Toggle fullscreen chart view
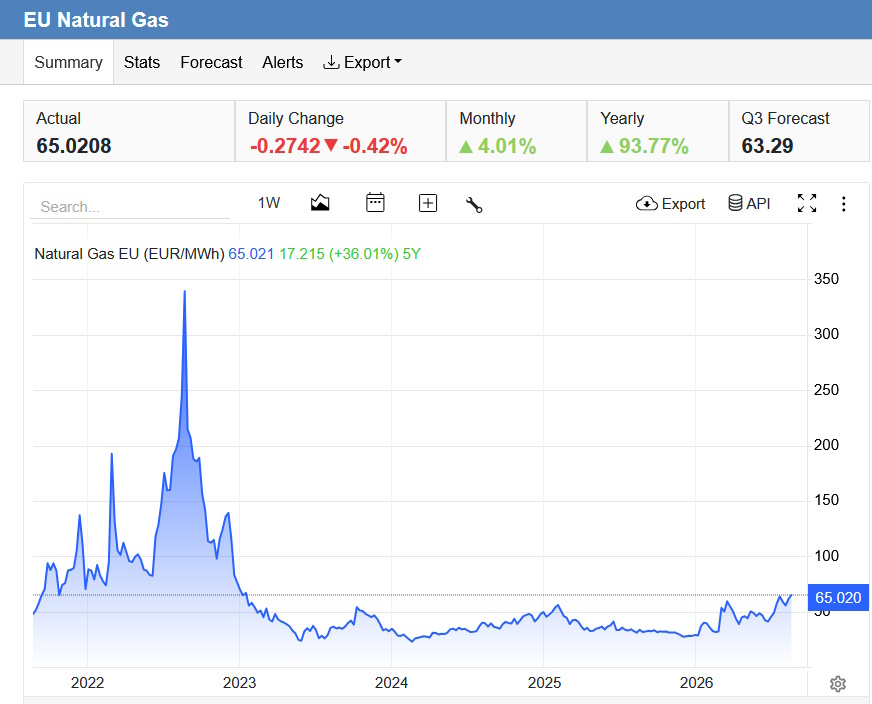Viewport: 872px width, 704px height. (807, 204)
